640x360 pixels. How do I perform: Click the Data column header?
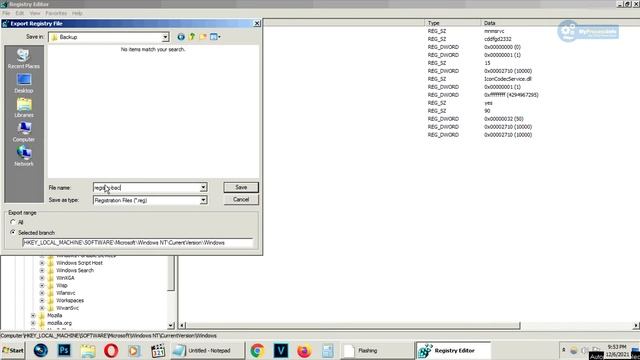tap(560, 23)
